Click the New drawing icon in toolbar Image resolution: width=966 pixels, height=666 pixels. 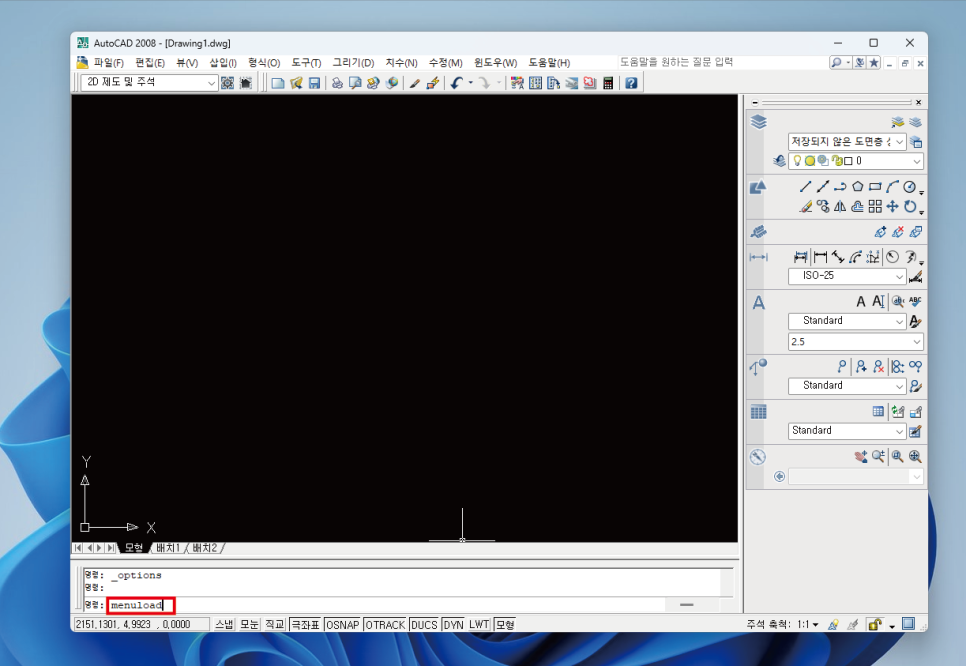point(277,83)
